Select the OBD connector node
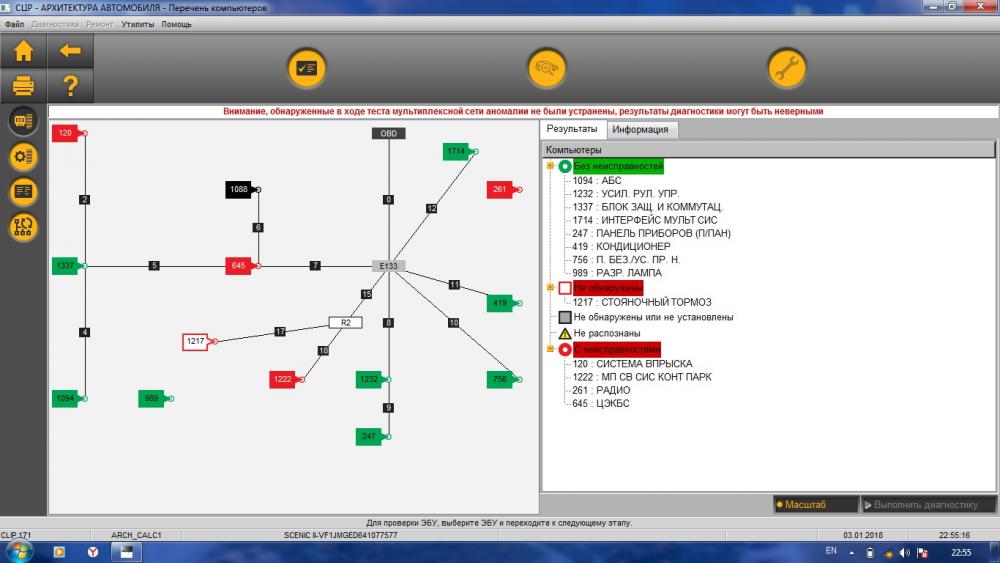Screen dimensions: 1000x563 click(388, 133)
